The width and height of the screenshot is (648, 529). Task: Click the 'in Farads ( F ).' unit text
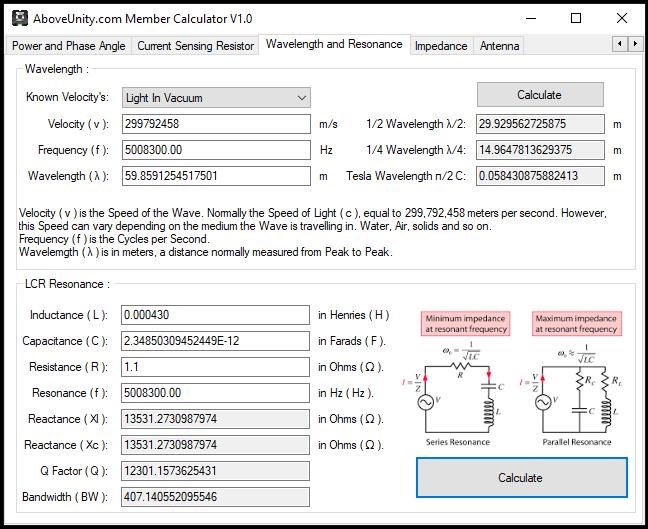[x=352, y=341]
